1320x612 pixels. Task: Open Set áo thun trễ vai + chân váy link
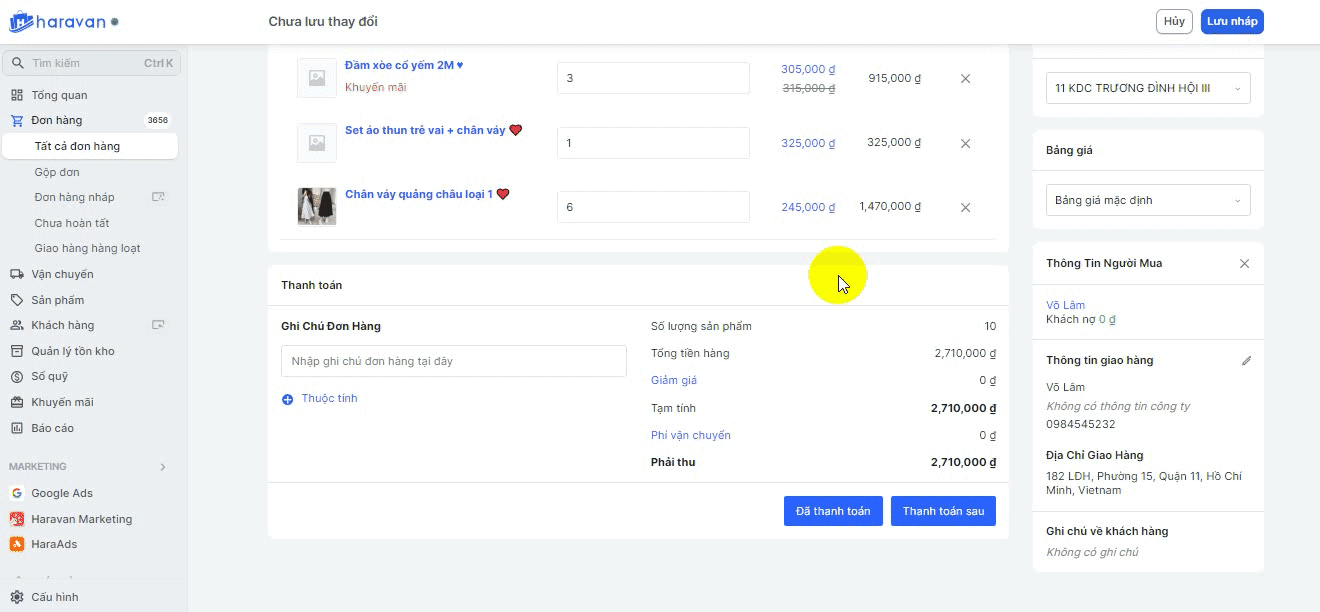click(x=434, y=130)
